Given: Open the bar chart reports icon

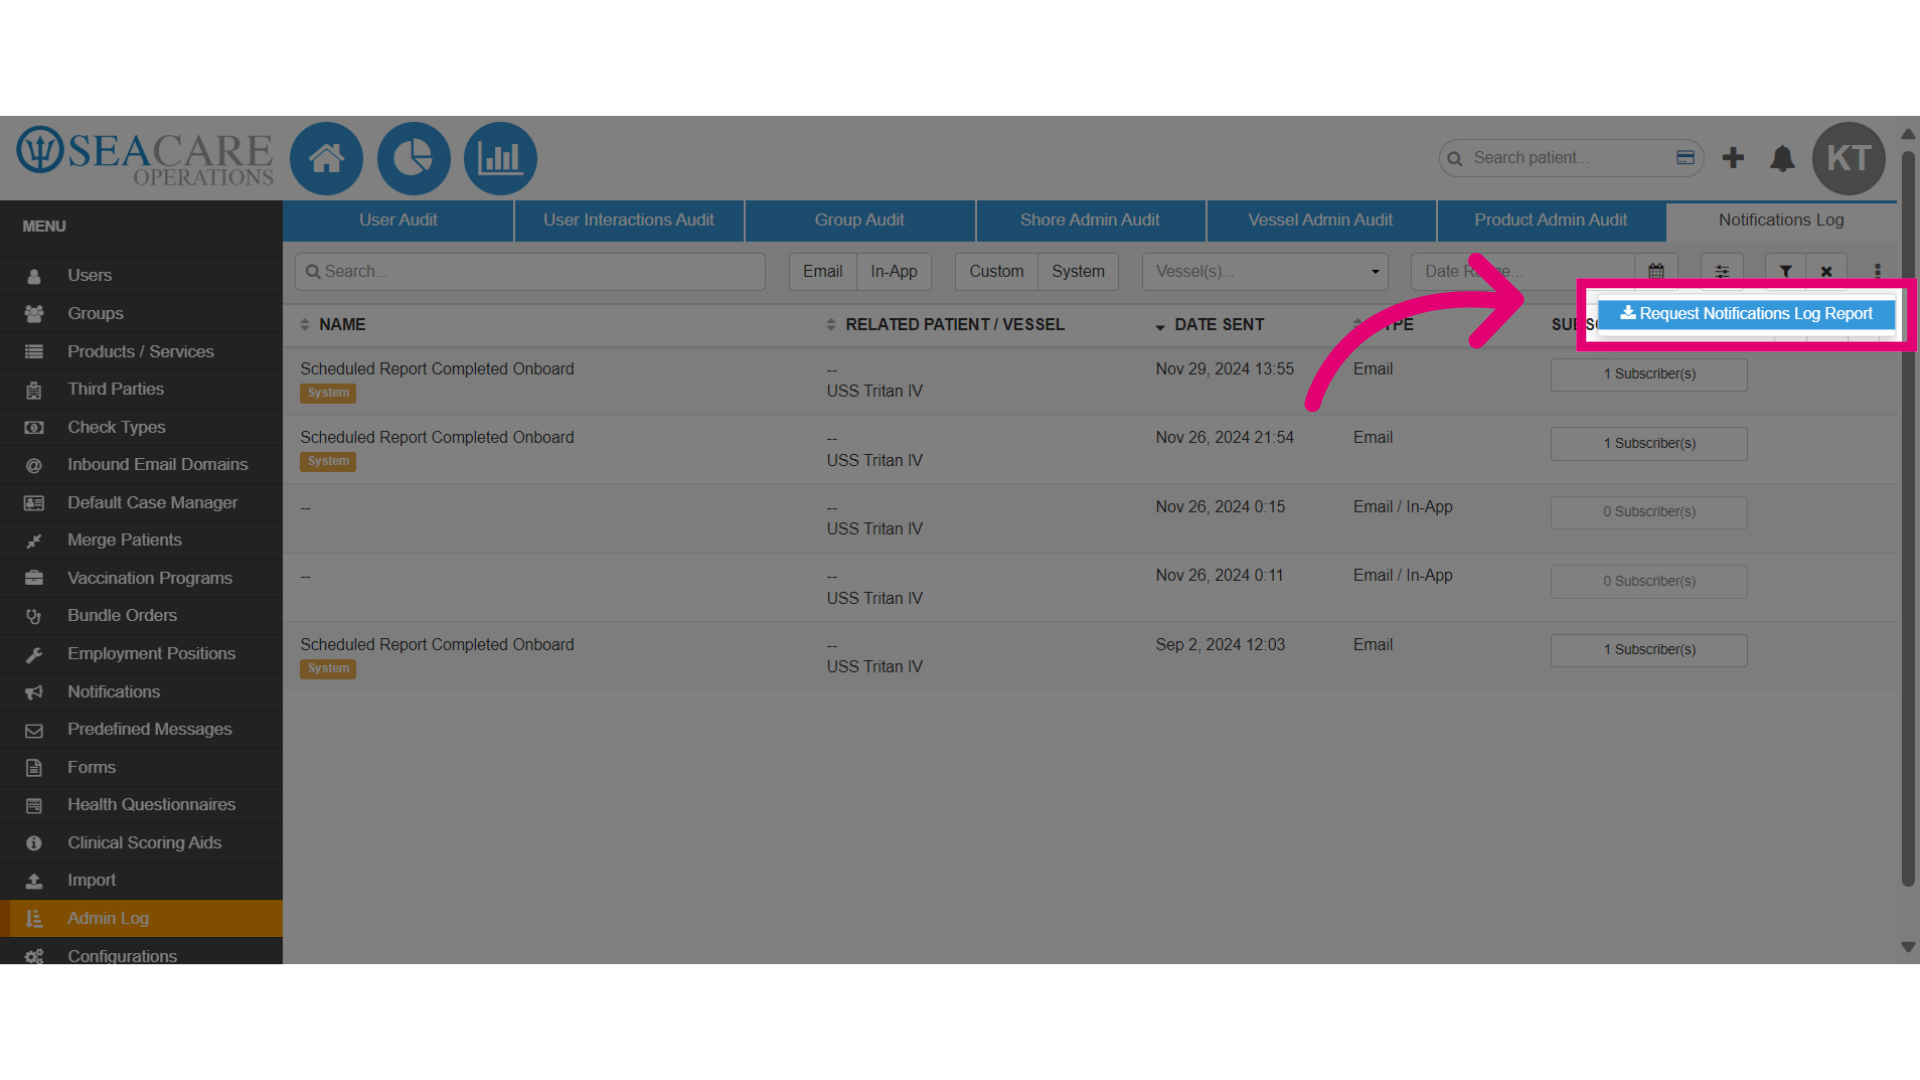Looking at the screenshot, I should pos(500,158).
